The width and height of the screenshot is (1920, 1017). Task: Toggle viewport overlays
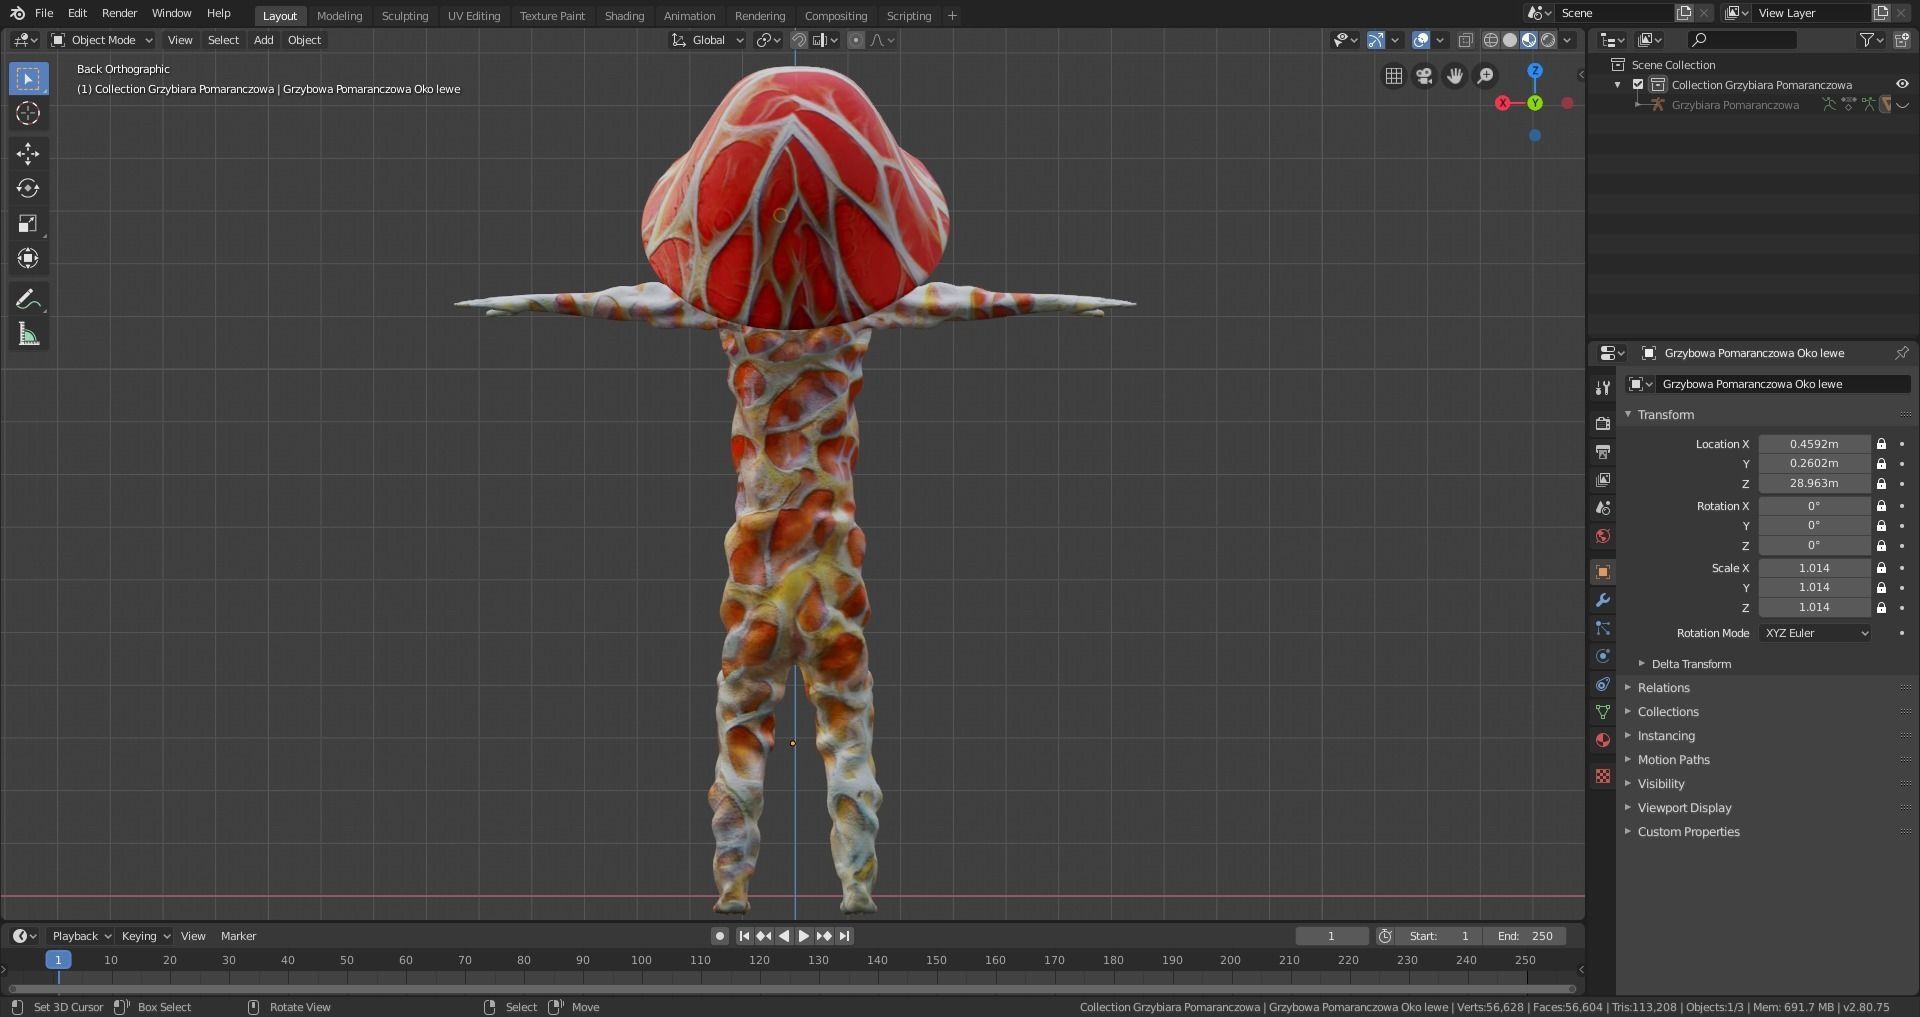point(1420,40)
